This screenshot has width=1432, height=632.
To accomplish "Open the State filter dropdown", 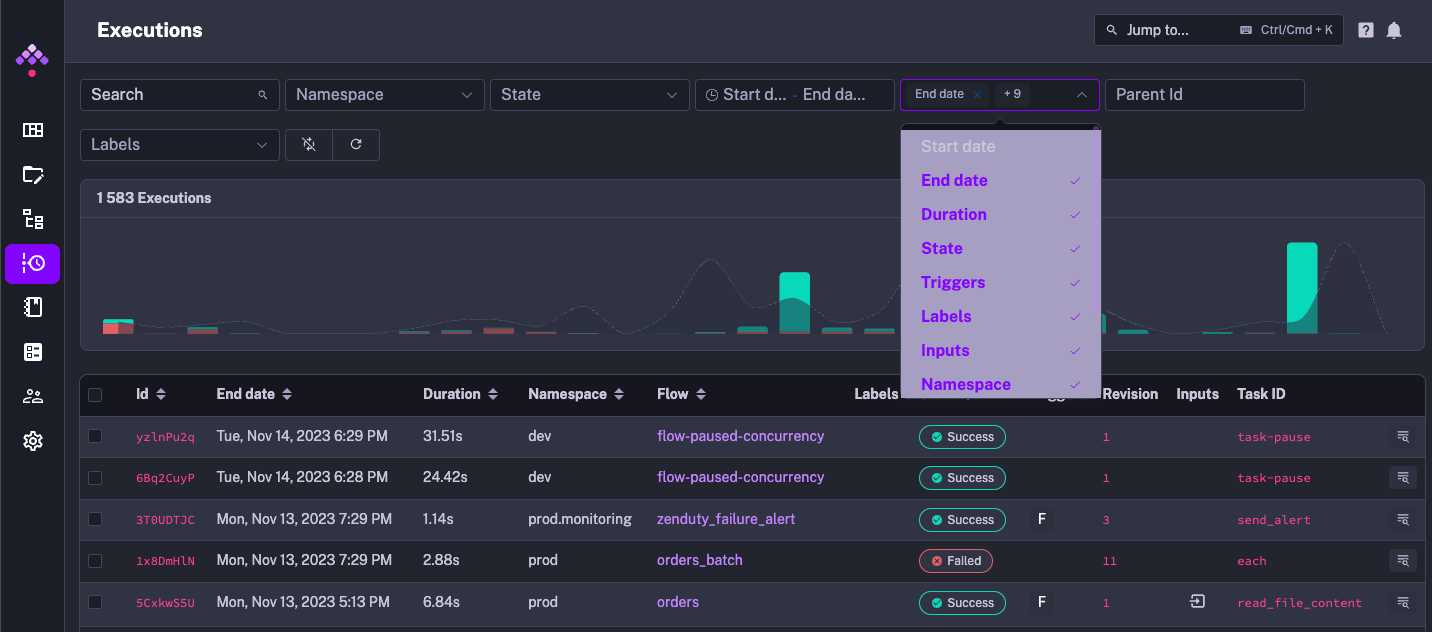I will click(589, 95).
